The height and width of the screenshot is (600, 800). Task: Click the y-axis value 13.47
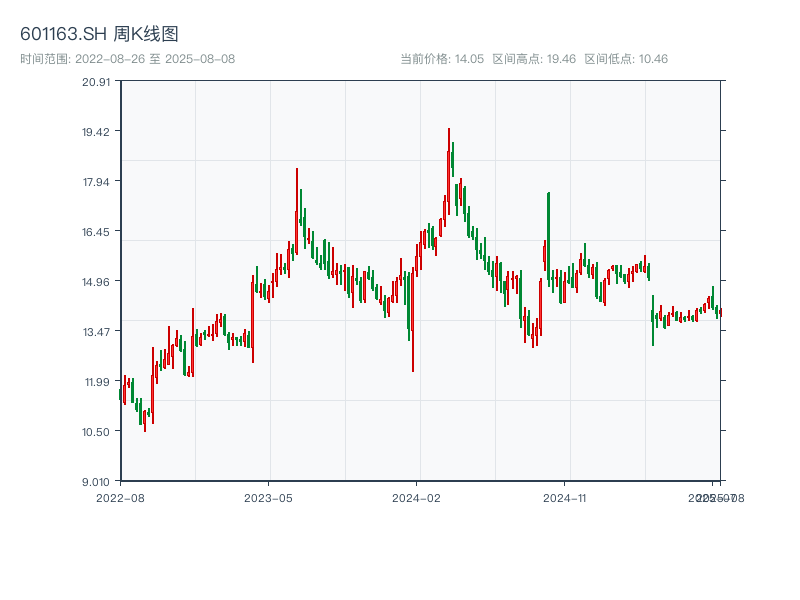pyautogui.click(x=96, y=332)
